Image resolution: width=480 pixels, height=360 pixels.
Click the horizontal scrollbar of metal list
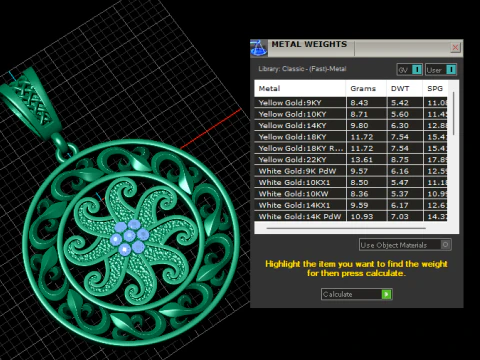point(346,228)
